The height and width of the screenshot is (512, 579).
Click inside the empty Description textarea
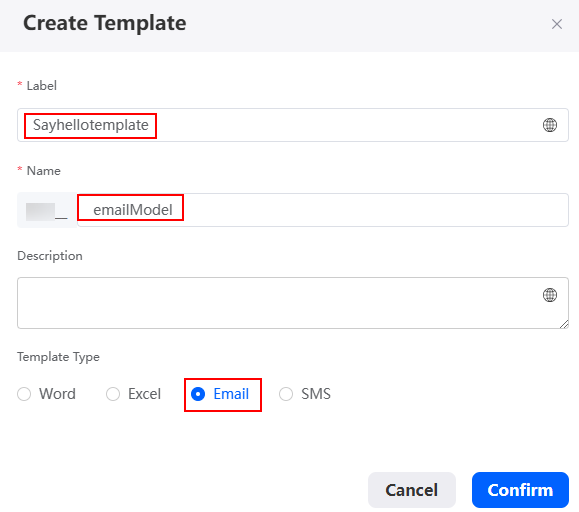tap(292, 303)
